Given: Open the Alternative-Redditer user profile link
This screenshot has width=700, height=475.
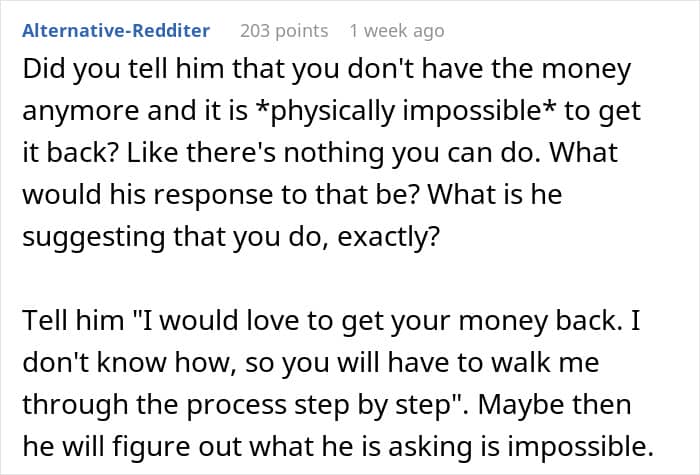Looking at the screenshot, I should tap(116, 31).
